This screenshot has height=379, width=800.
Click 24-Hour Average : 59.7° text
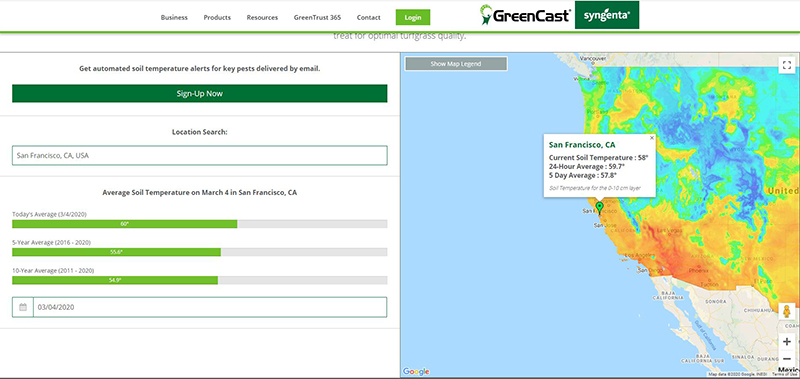coord(587,166)
